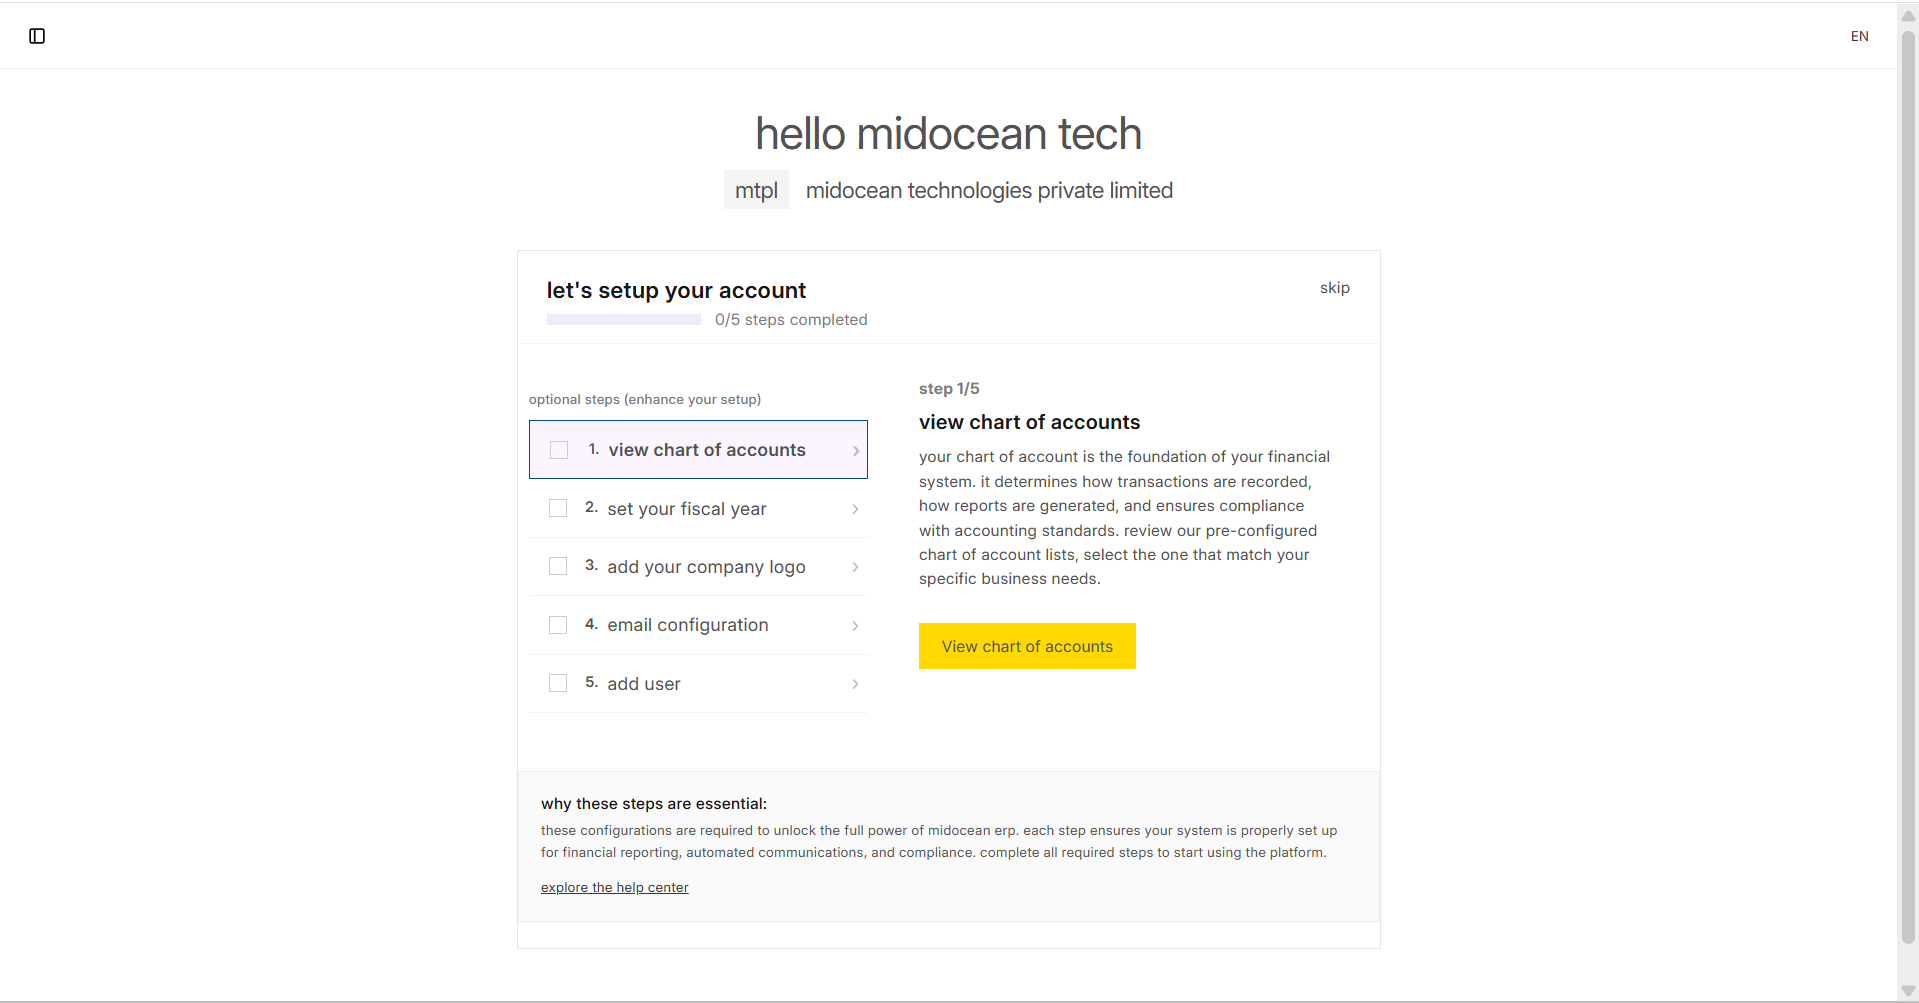Click the "skip" link
The width and height of the screenshot is (1919, 1003).
click(1334, 288)
